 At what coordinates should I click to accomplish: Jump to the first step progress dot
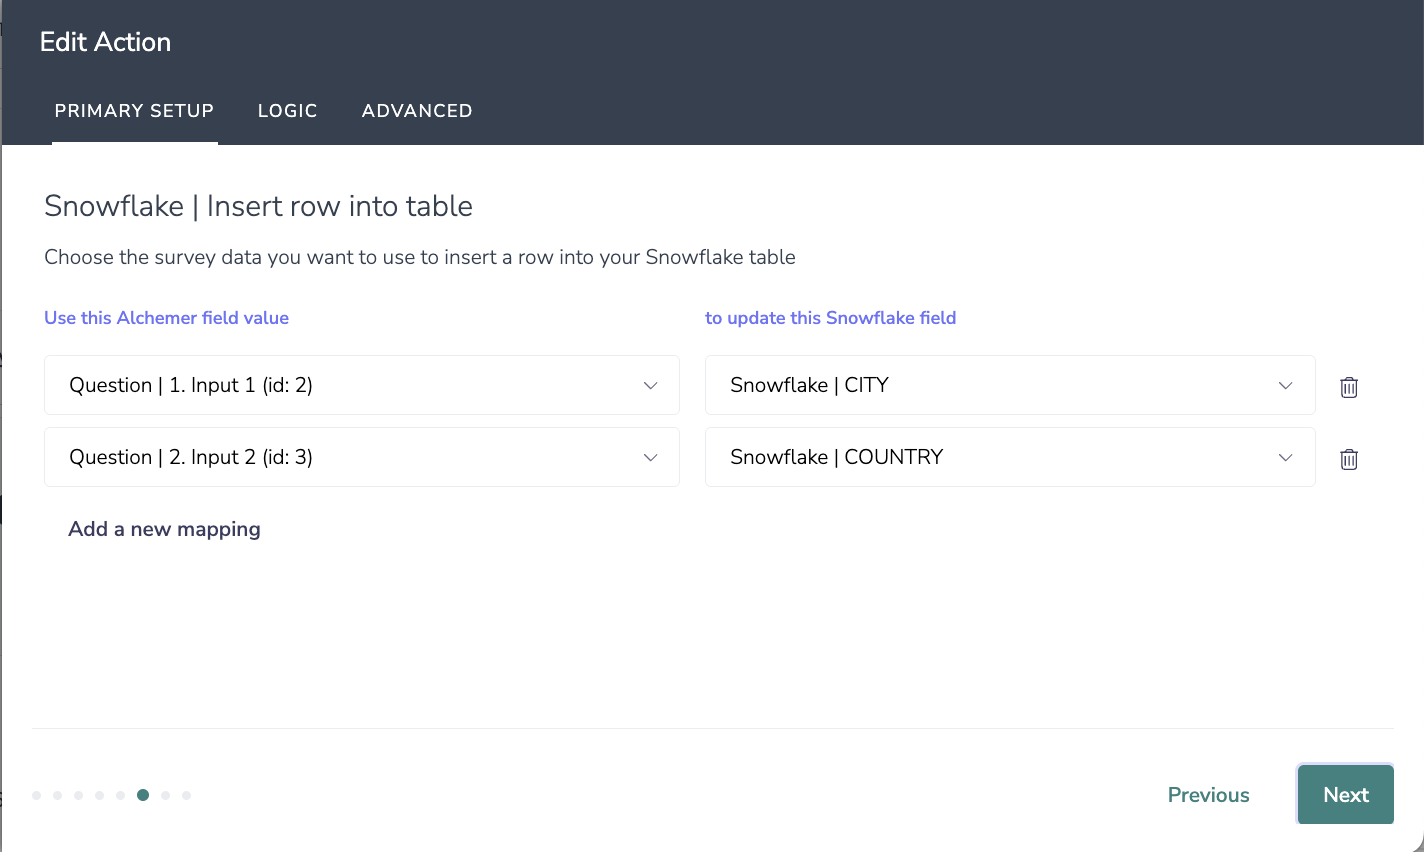pyautogui.click(x=37, y=796)
